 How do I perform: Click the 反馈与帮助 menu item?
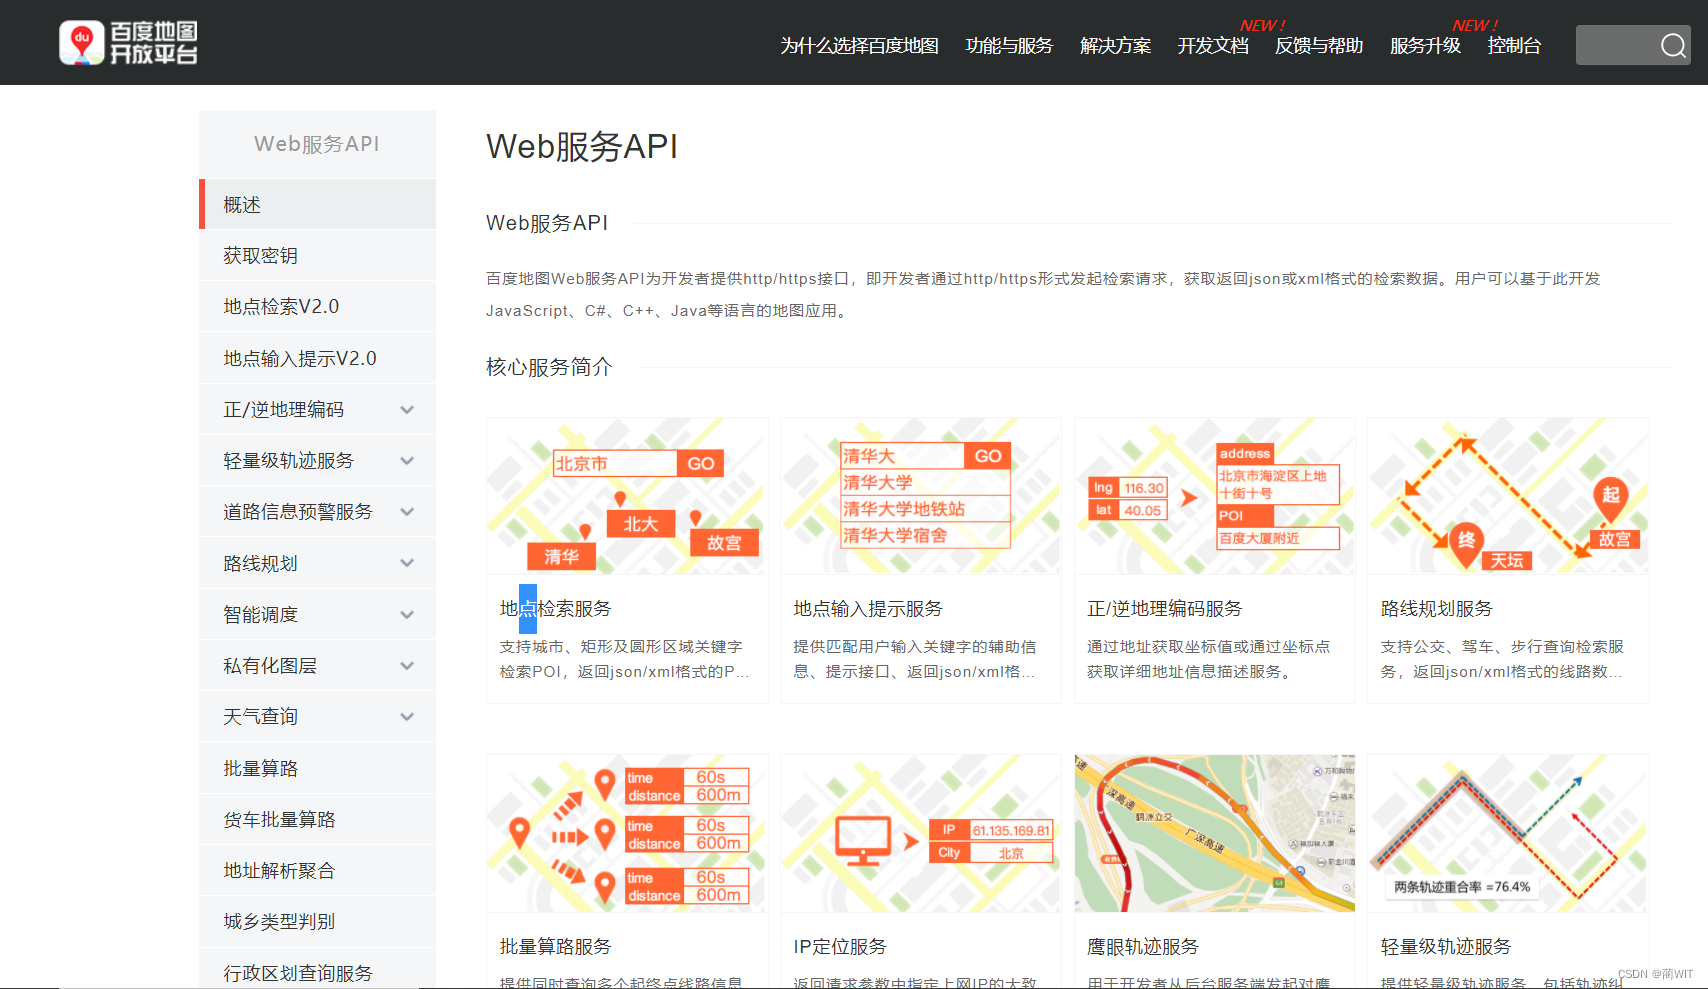click(x=1318, y=46)
